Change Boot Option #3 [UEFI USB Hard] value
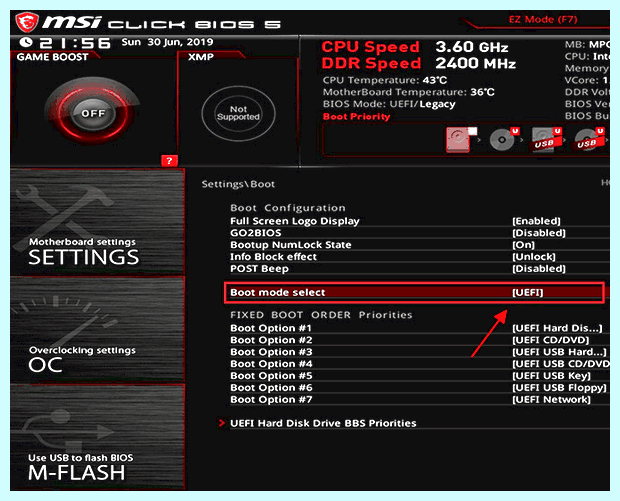The height and width of the screenshot is (501, 620). (x=559, y=352)
